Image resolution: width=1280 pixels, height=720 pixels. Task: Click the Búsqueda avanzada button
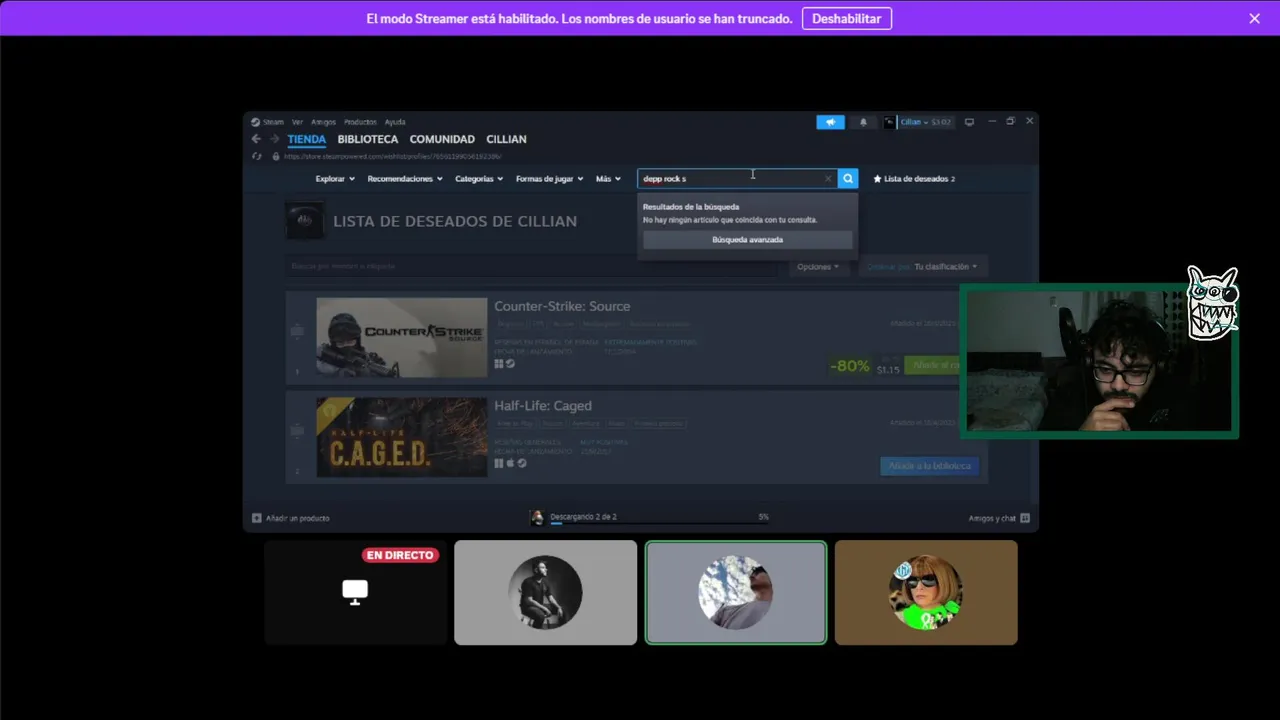[747, 240]
